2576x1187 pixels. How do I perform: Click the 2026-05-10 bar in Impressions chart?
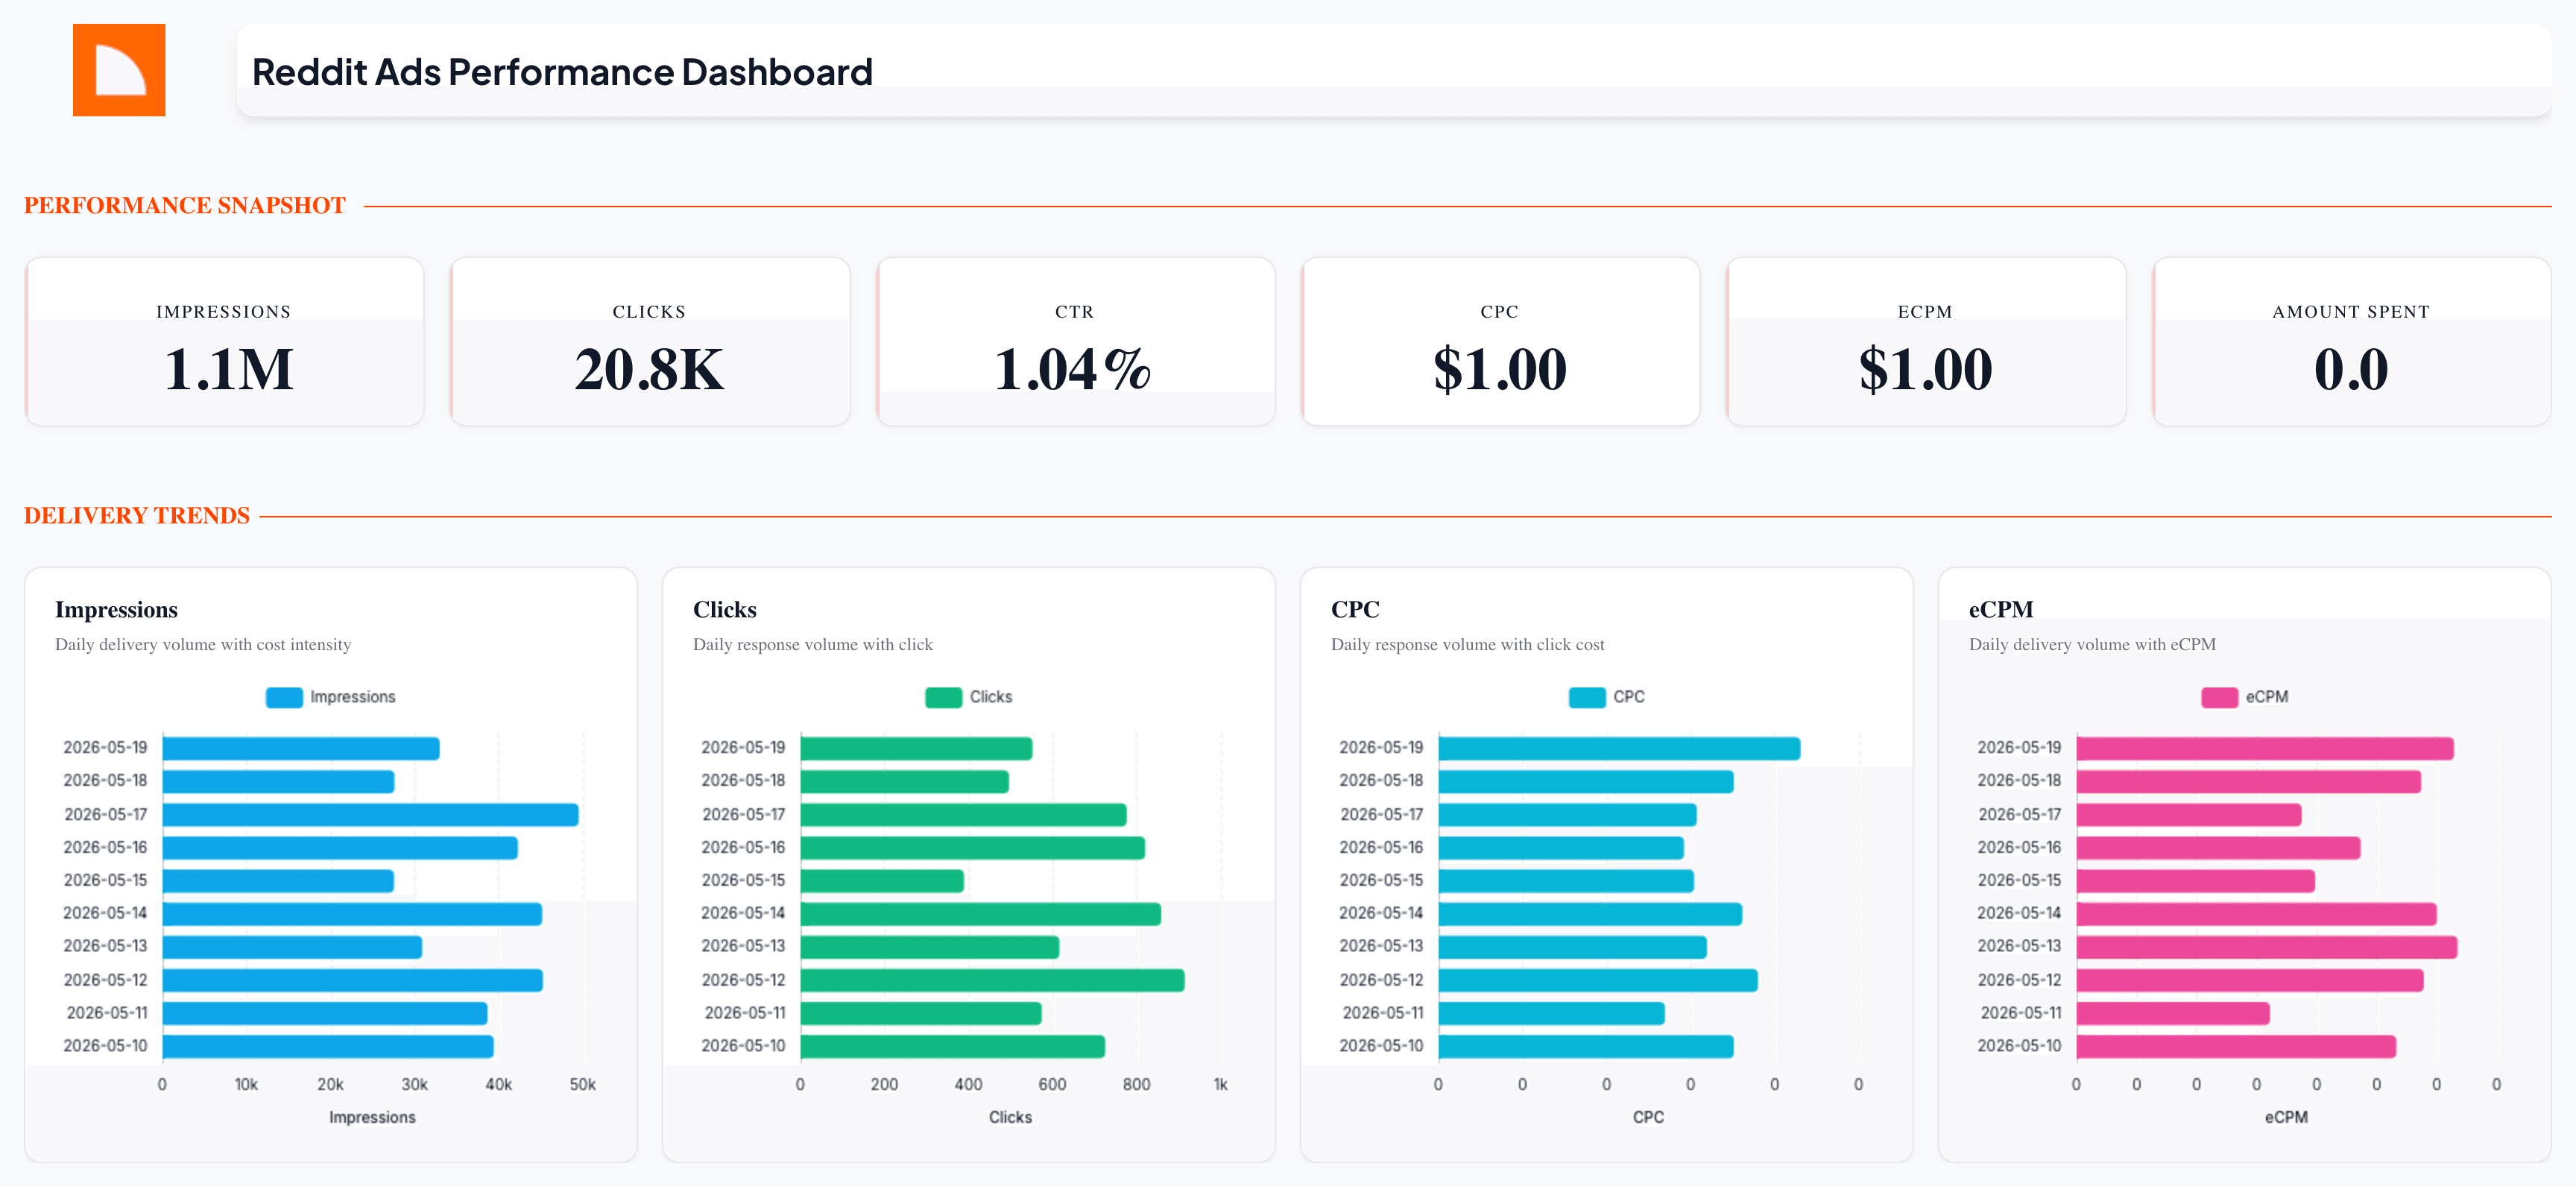point(328,1046)
